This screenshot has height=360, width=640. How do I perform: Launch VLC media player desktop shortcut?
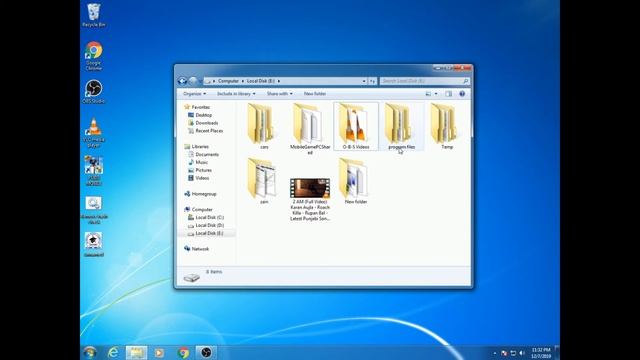tap(93, 132)
